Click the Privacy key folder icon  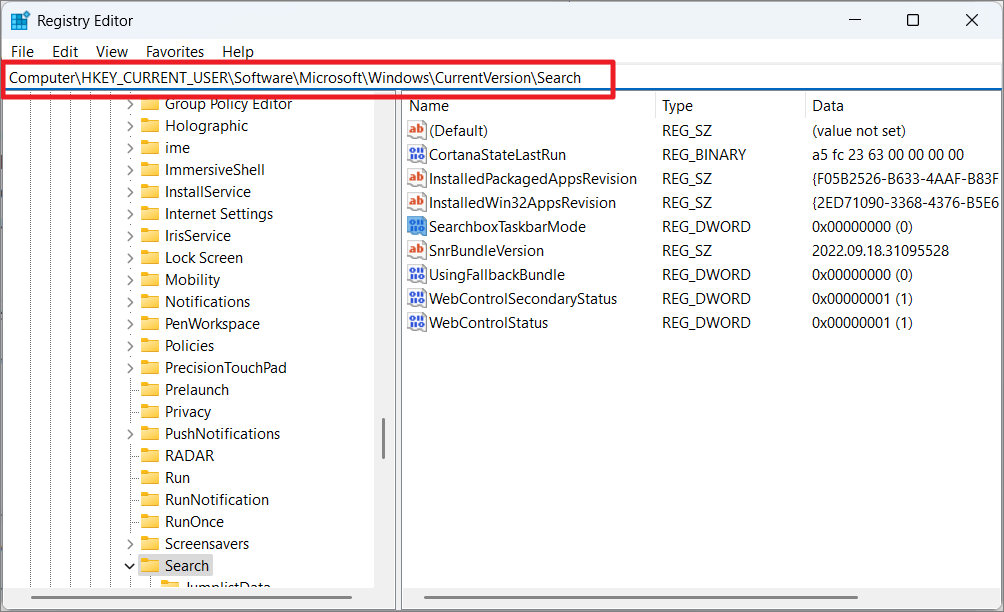tap(150, 412)
